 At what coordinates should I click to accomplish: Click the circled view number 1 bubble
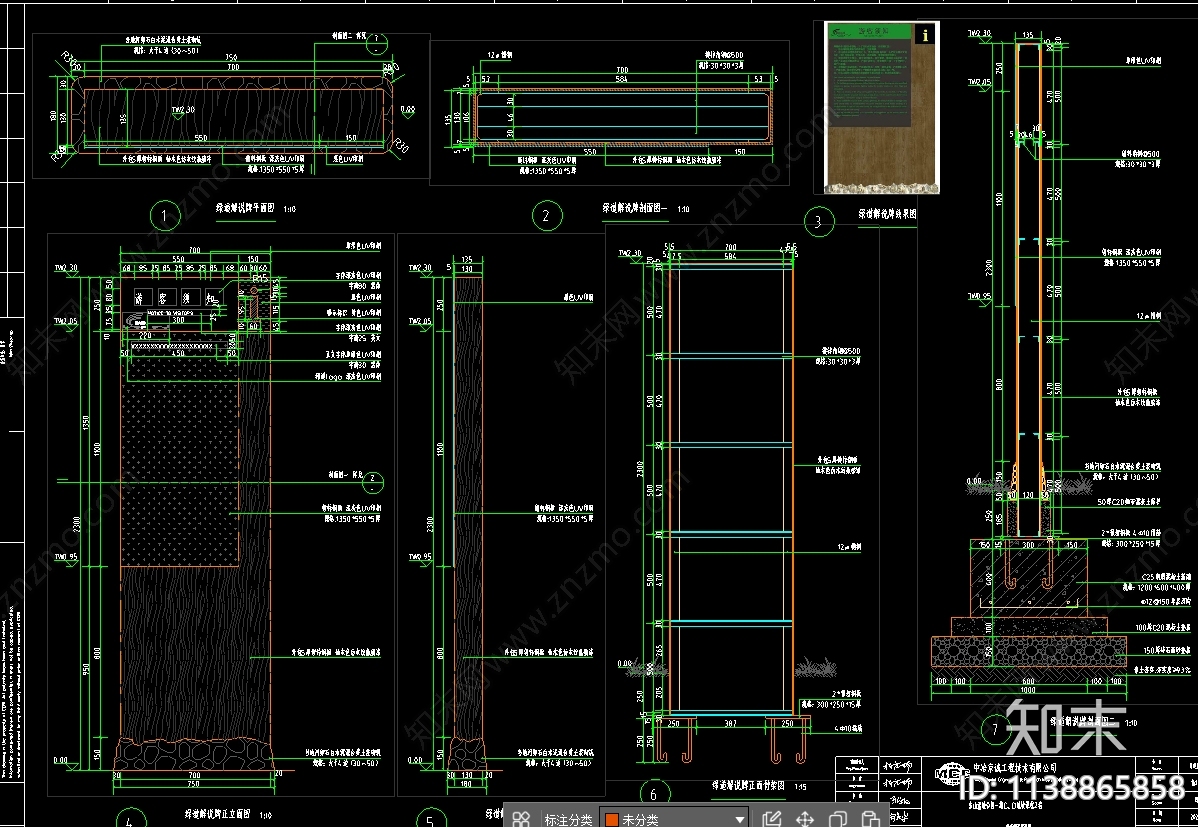coord(163,215)
